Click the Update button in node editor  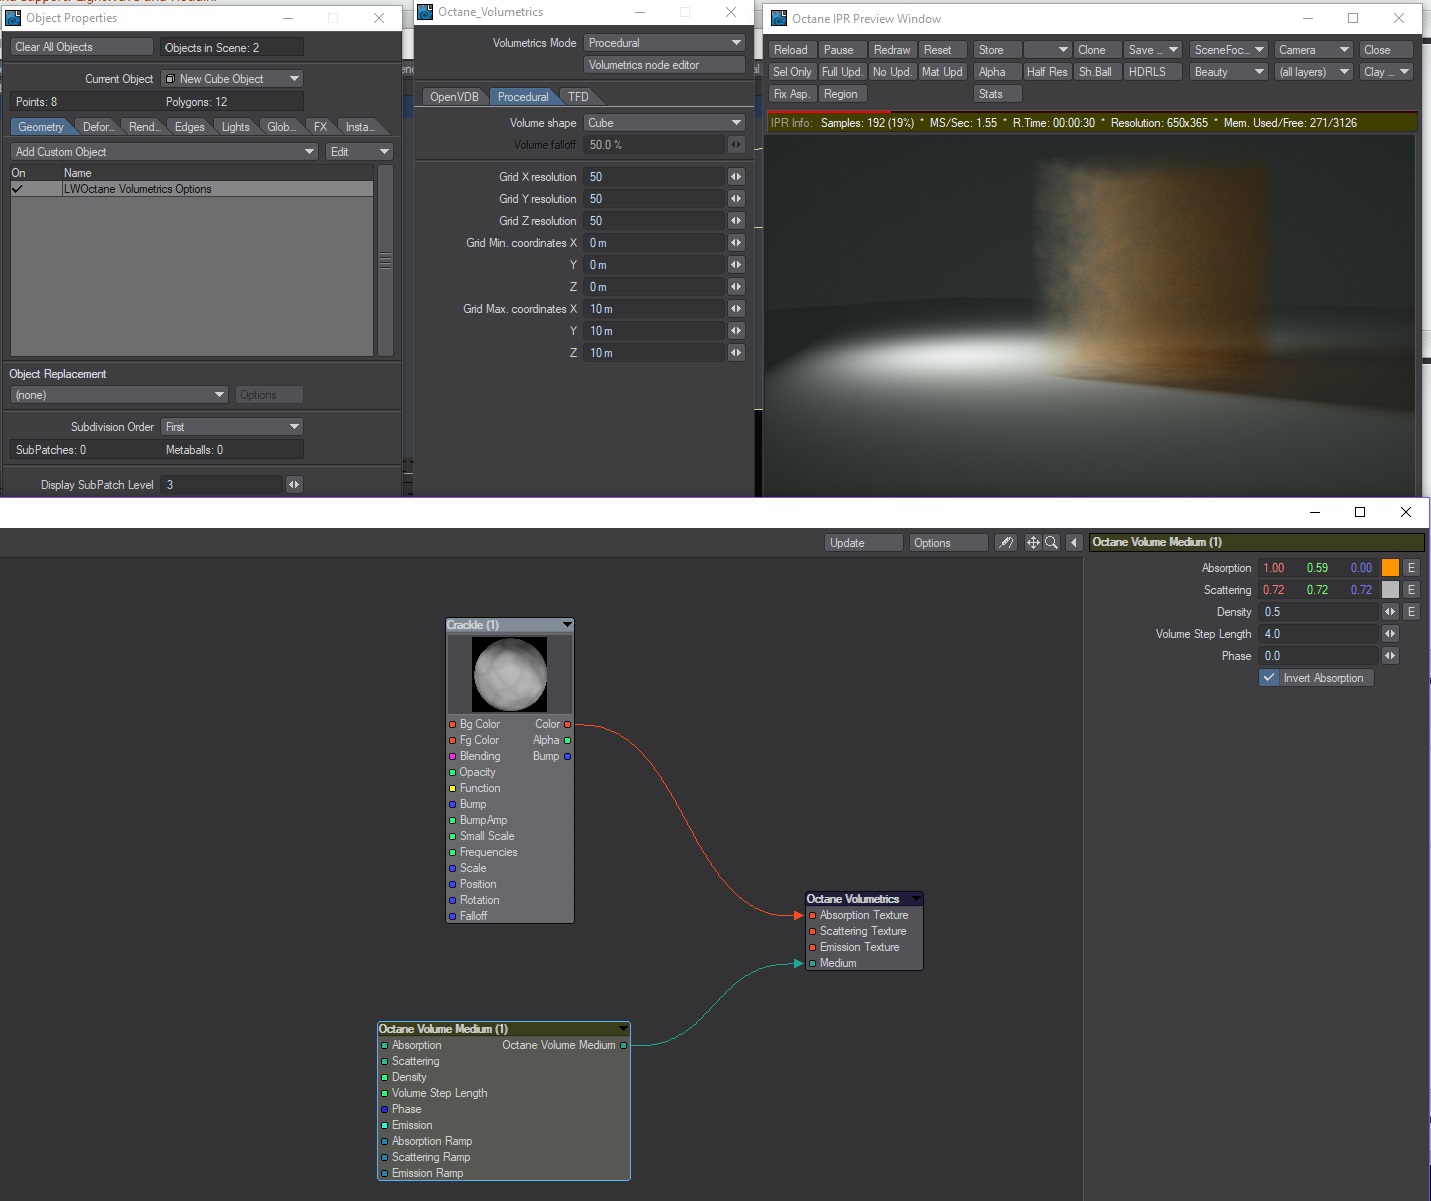(x=865, y=542)
